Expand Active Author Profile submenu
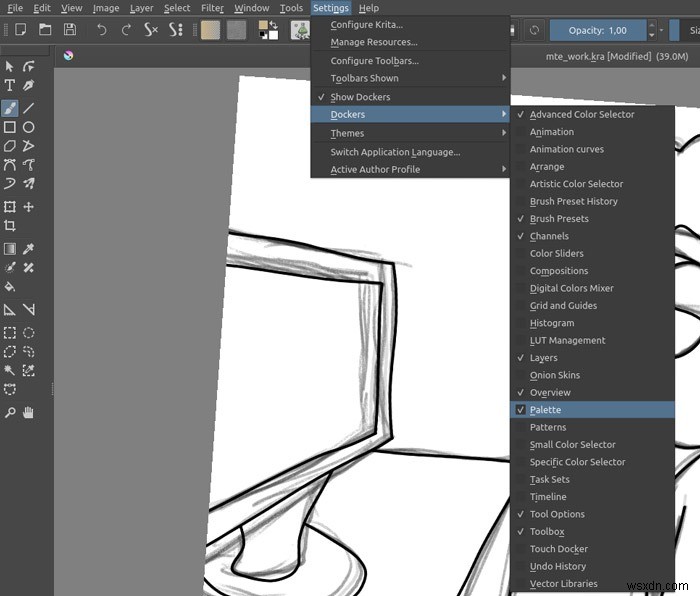The height and width of the screenshot is (596, 700). point(410,169)
